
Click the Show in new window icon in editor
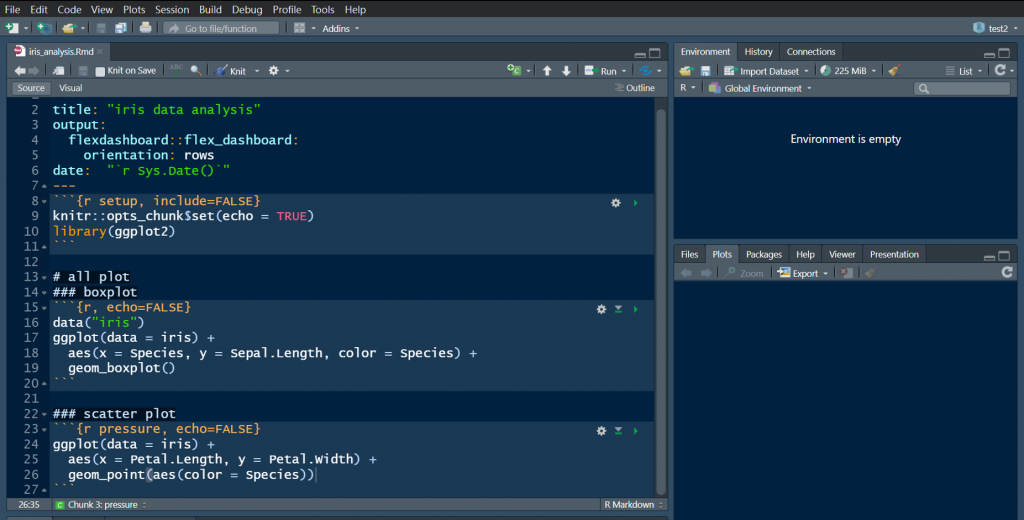58,71
